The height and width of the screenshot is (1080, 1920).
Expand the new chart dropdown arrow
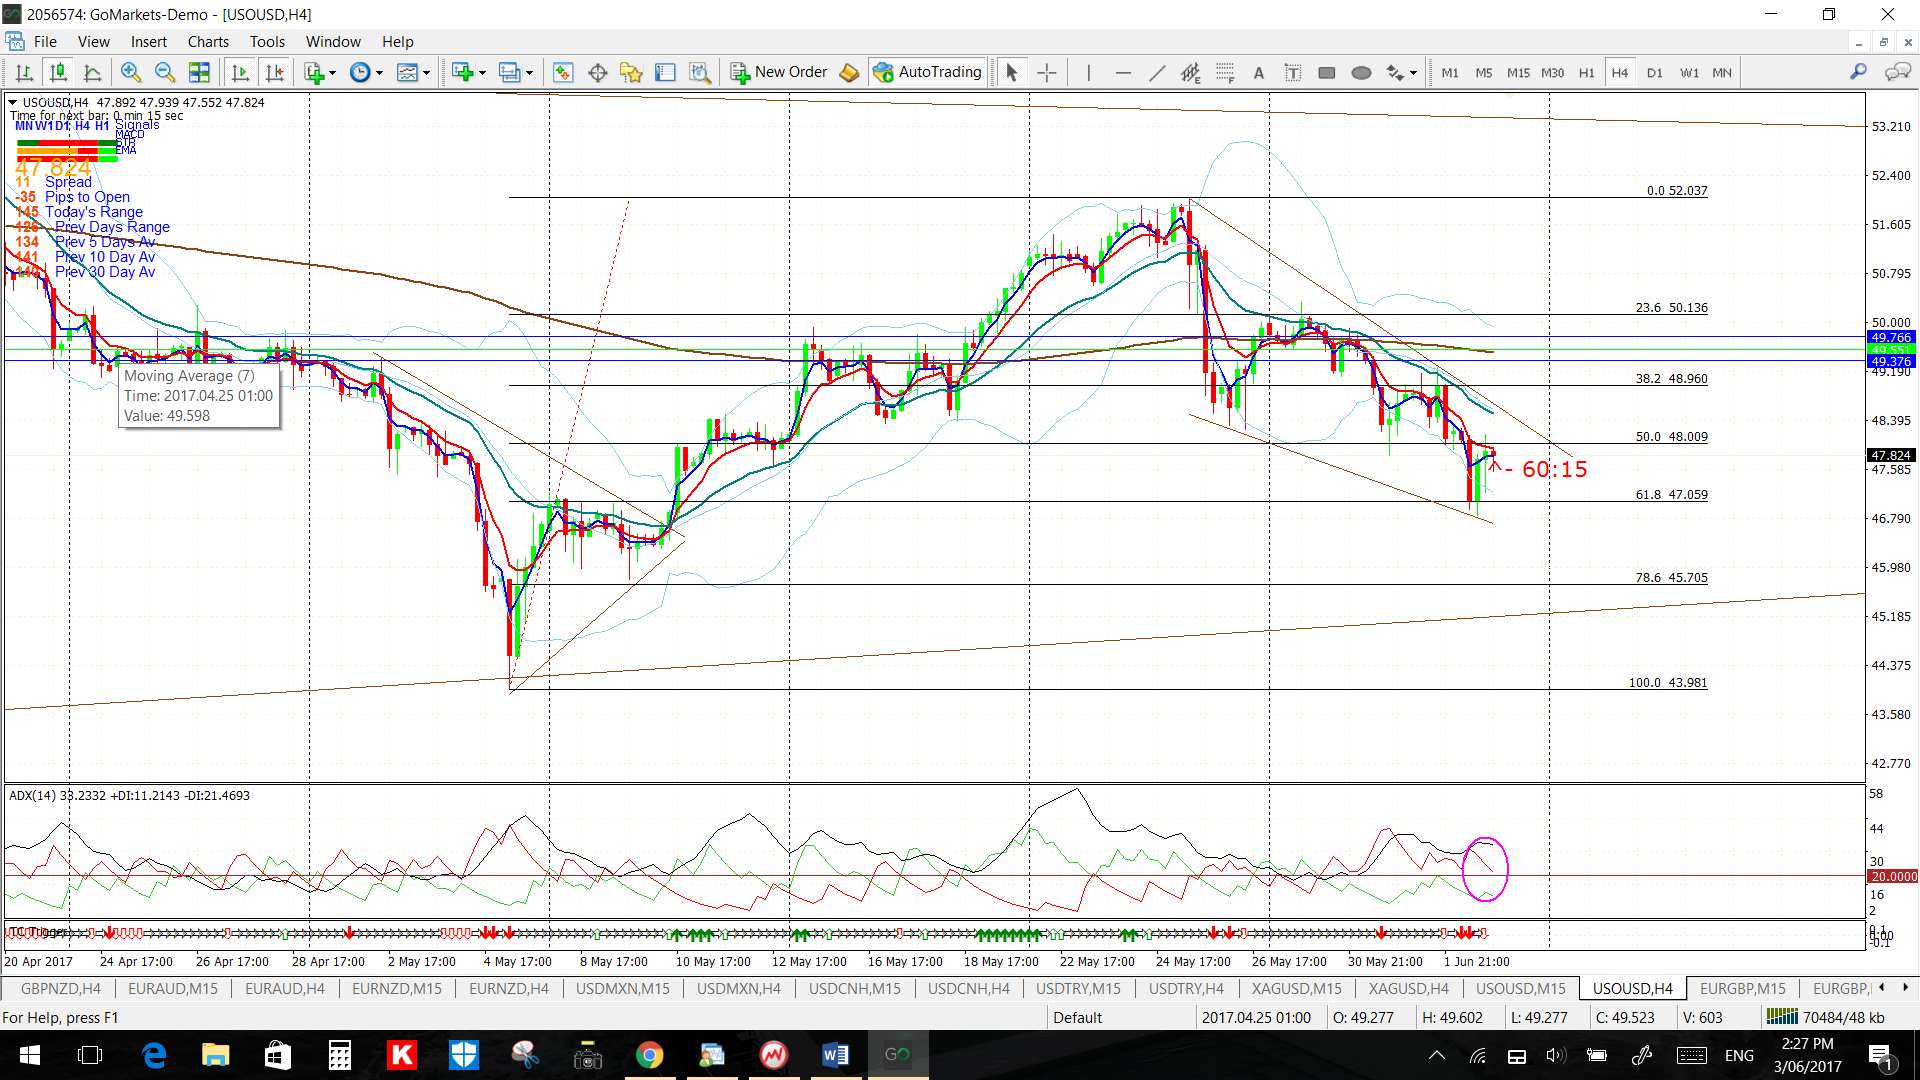(x=482, y=72)
